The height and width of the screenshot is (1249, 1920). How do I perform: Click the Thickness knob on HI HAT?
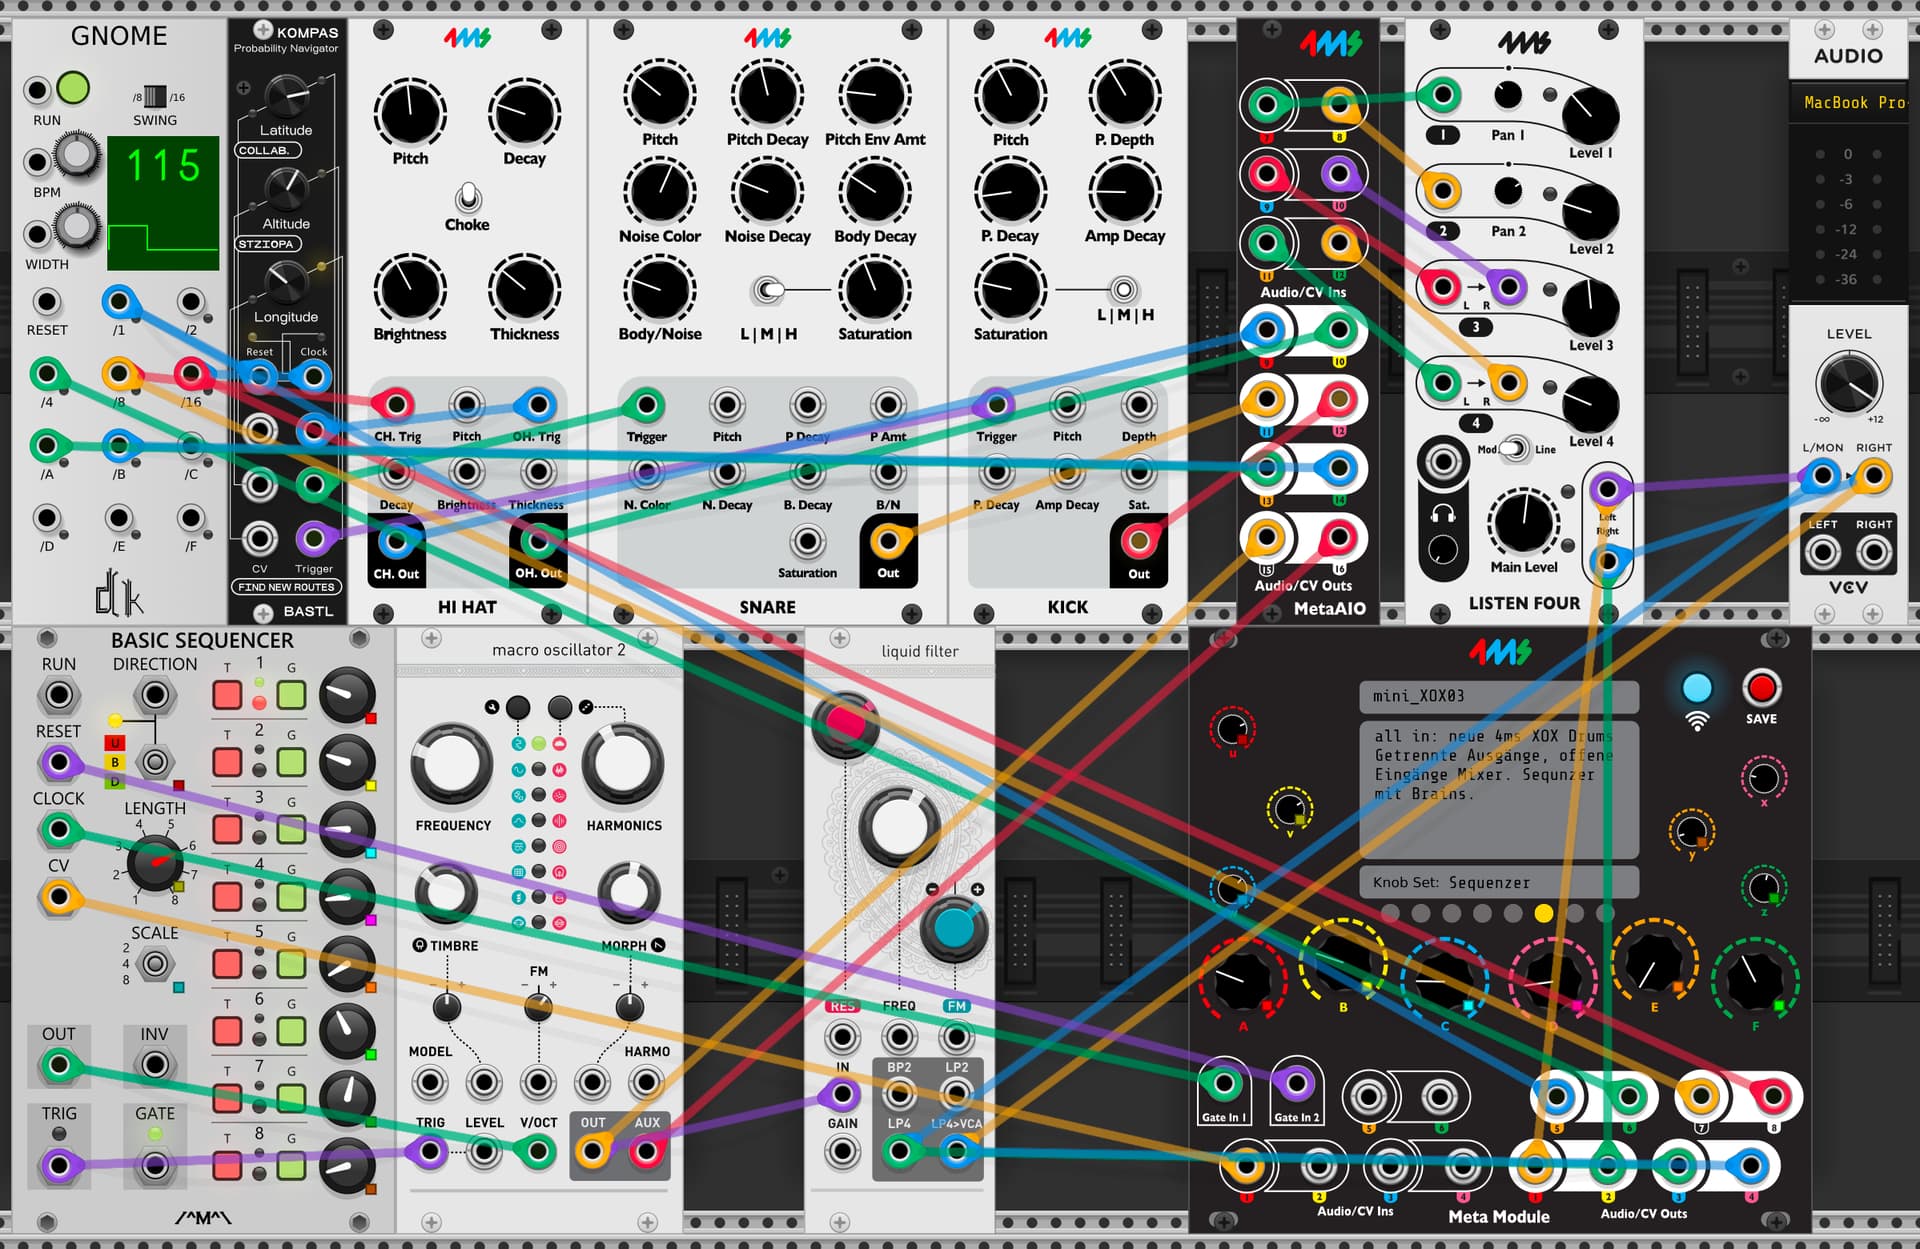click(x=524, y=289)
